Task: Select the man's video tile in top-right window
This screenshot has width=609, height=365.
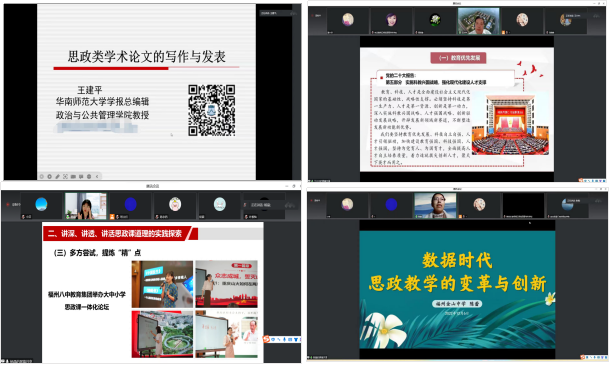Action: (x=478, y=21)
